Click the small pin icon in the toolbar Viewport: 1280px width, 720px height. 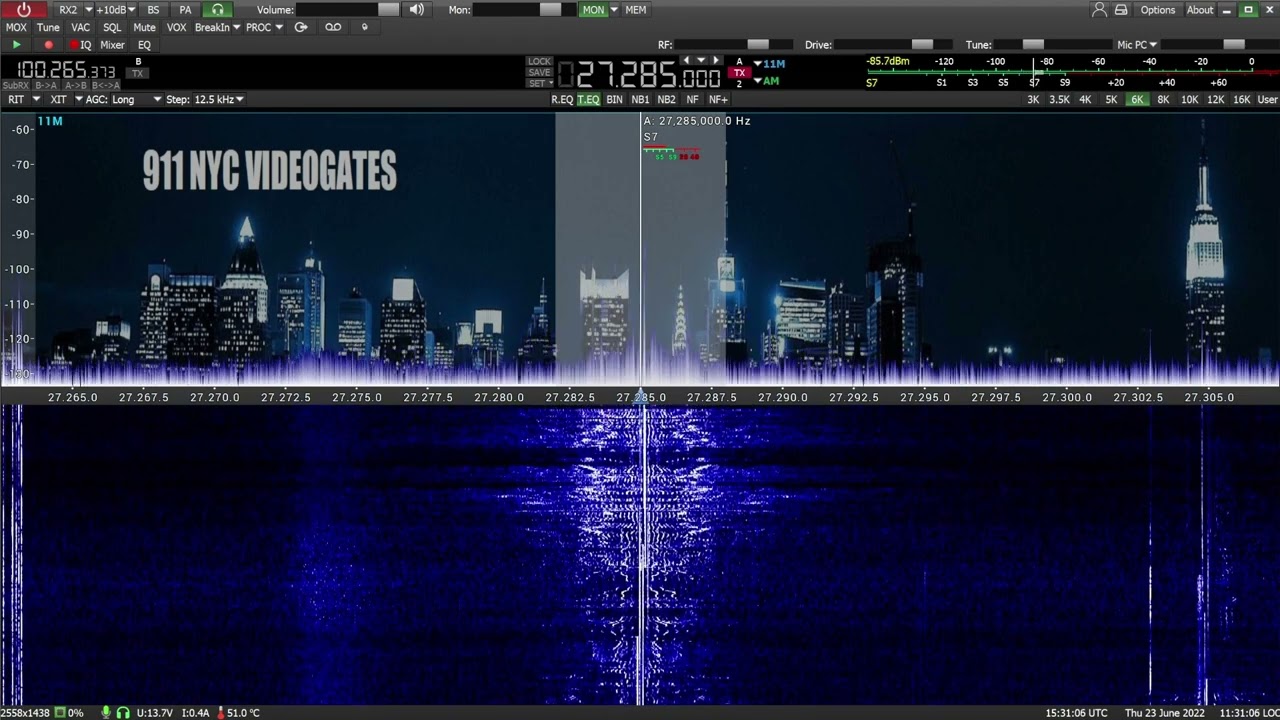364,27
